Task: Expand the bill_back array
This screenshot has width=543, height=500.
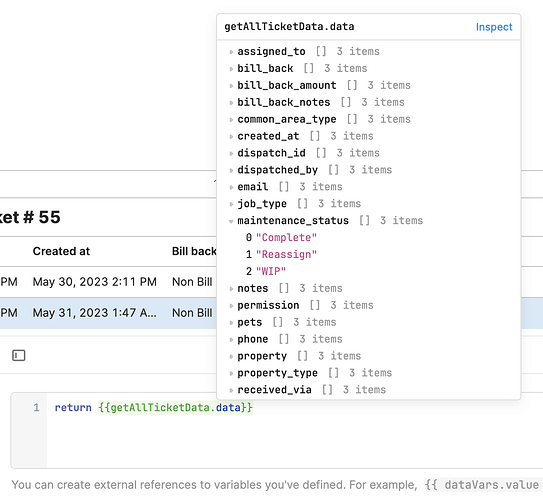Action: (231, 69)
